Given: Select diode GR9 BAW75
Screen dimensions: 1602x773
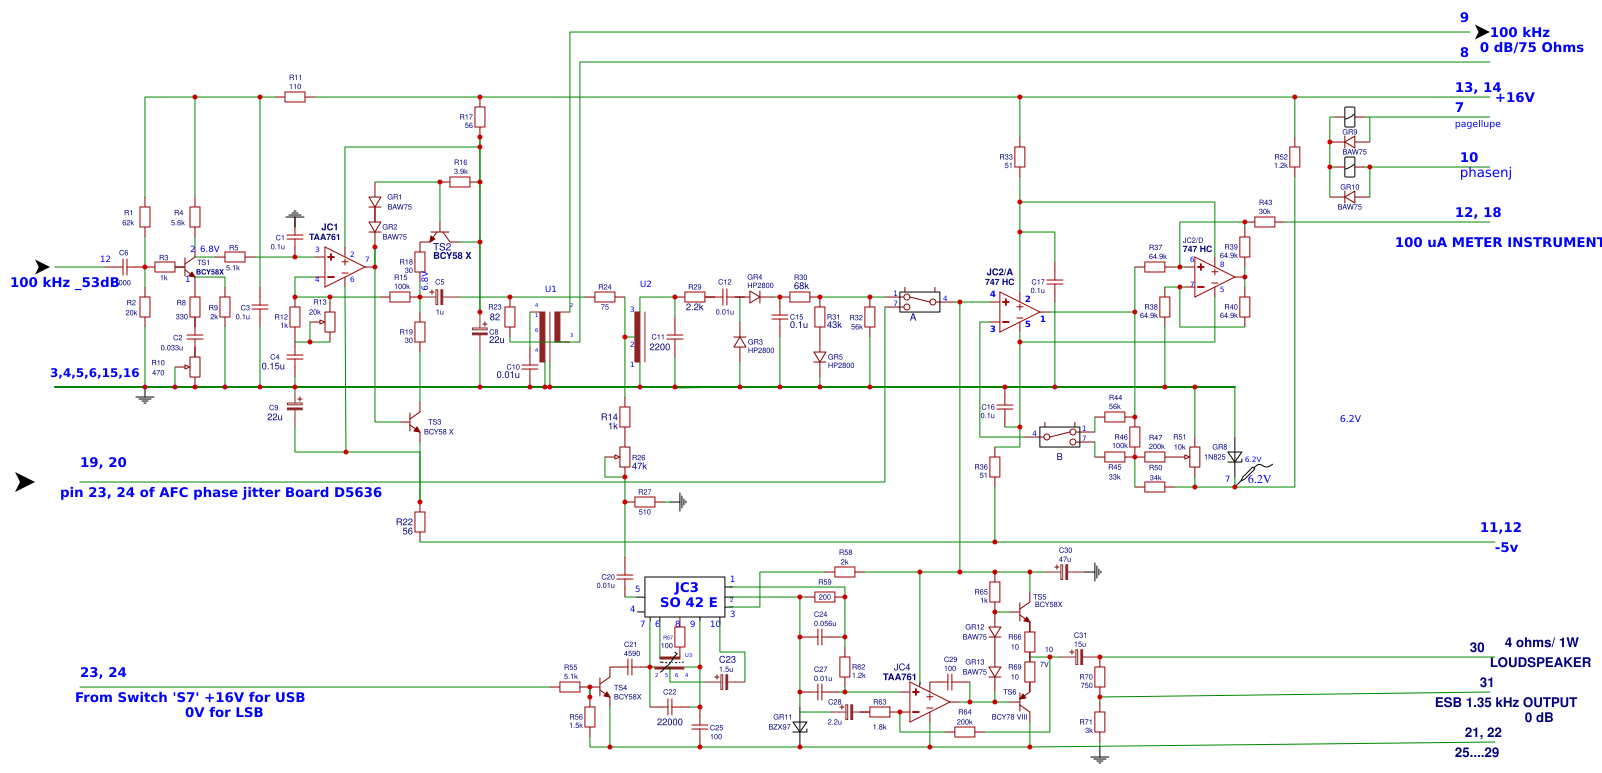Looking at the screenshot, I should [1349, 142].
